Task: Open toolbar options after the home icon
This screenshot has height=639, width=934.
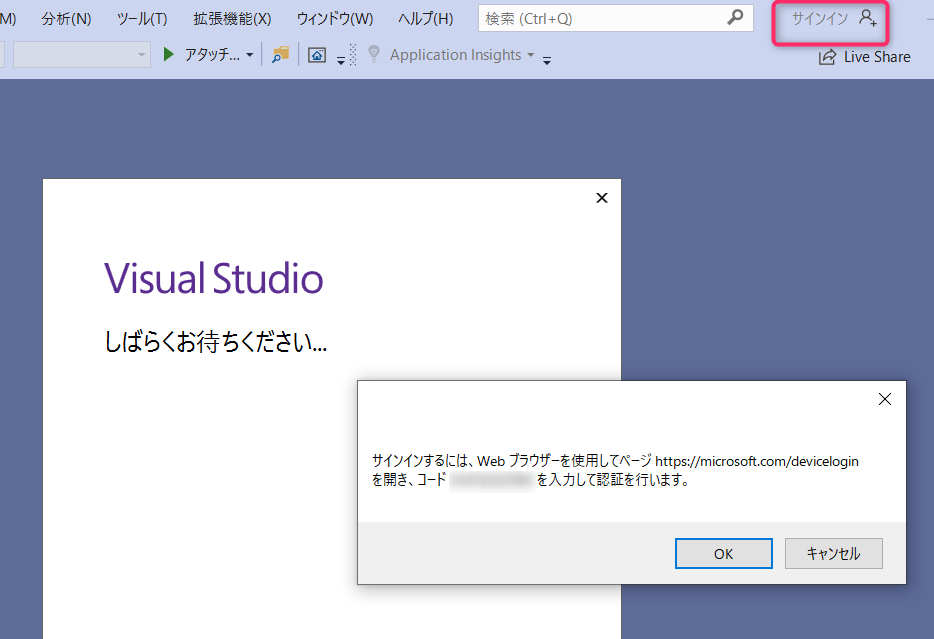Action: click(341, 60)
